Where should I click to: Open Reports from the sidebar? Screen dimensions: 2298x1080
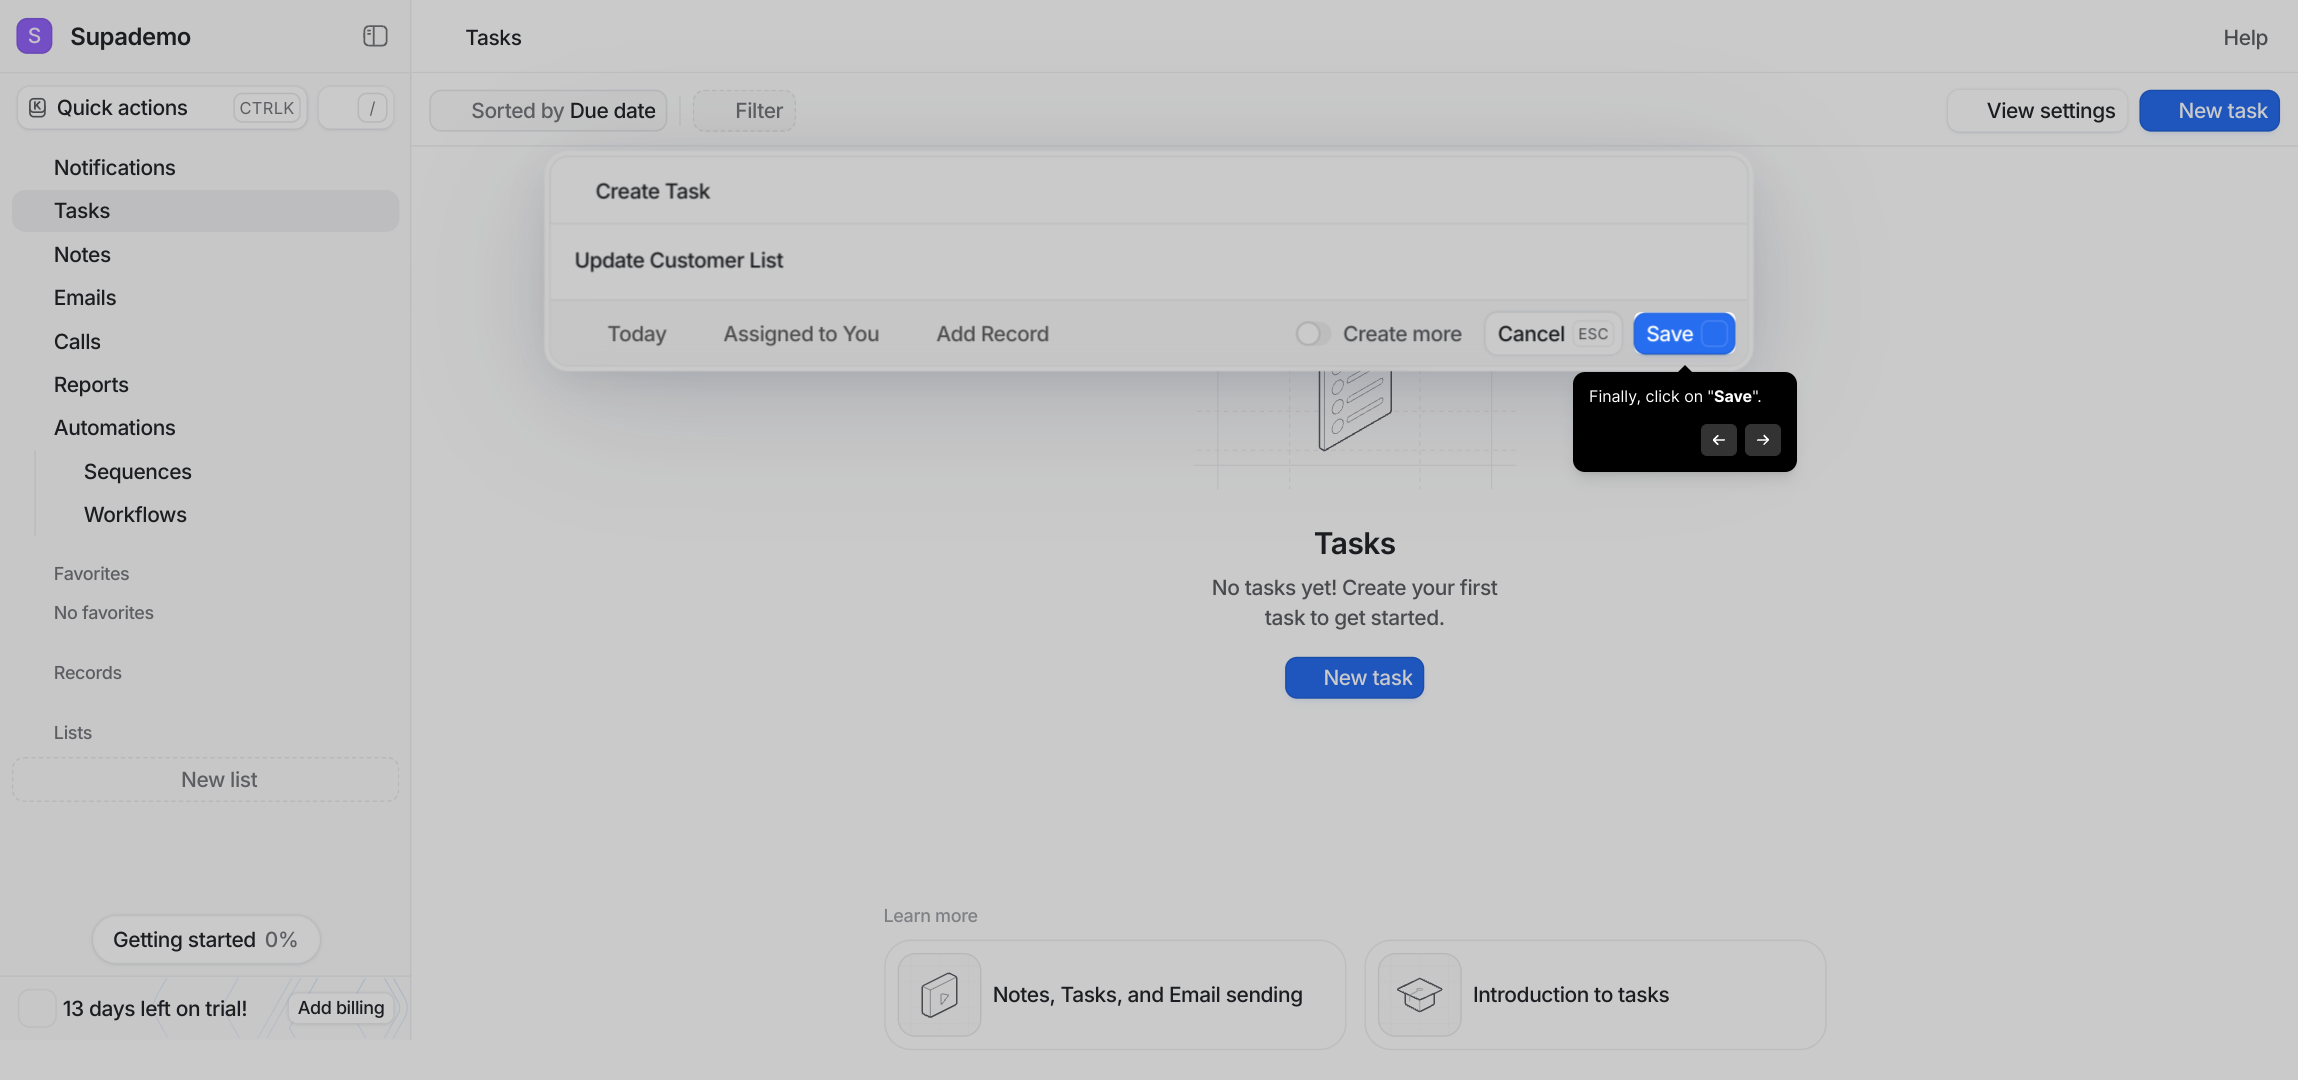coord(205,385)
